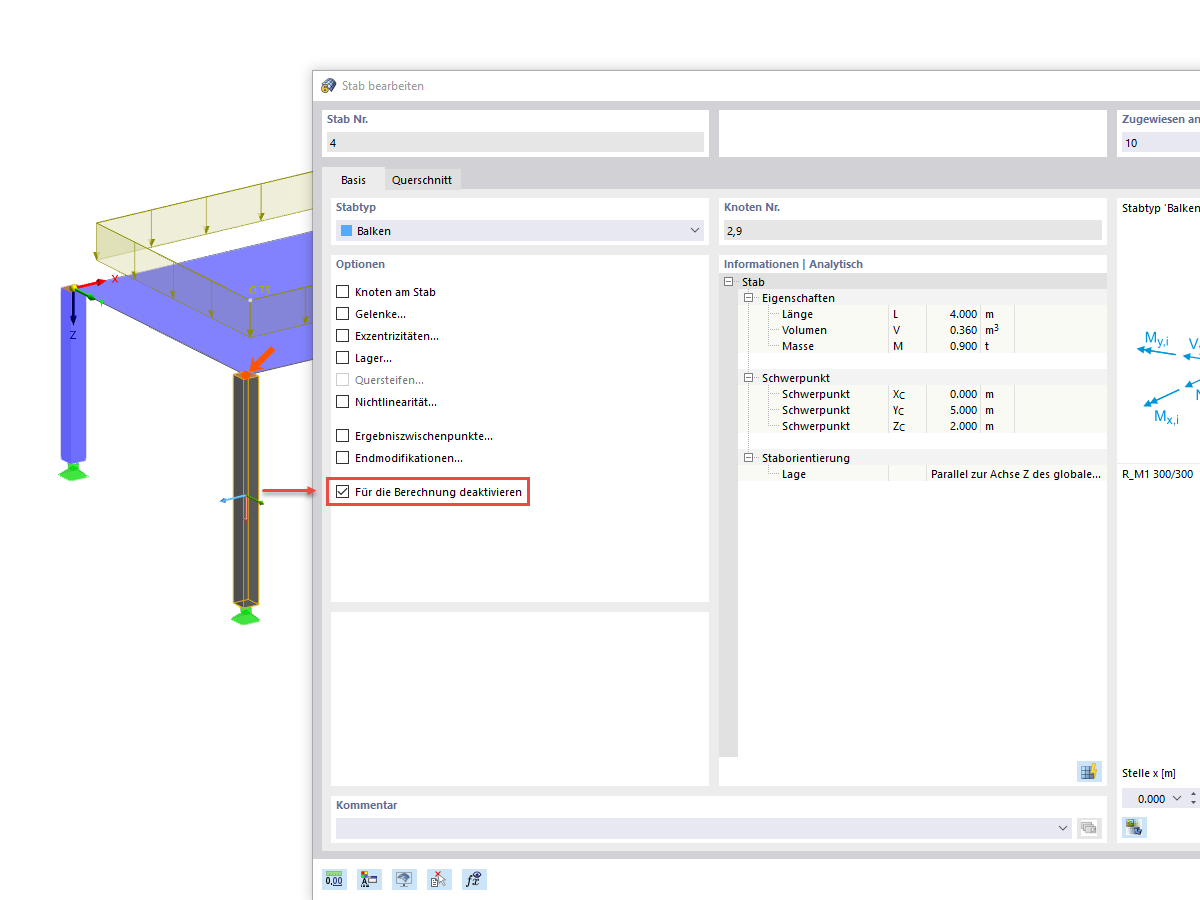Click the fx result values icon
The width and height of the screenshot is (1200, 900).
(x=474, y=879)
